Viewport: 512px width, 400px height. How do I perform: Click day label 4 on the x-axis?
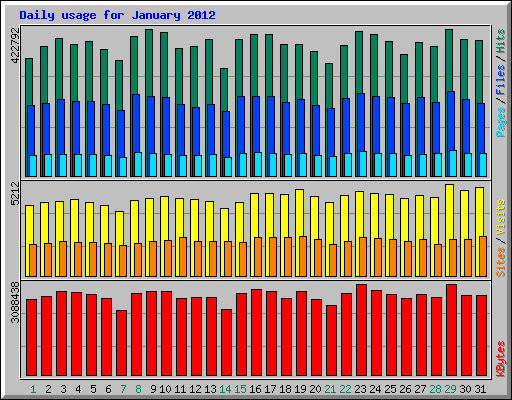78,389
